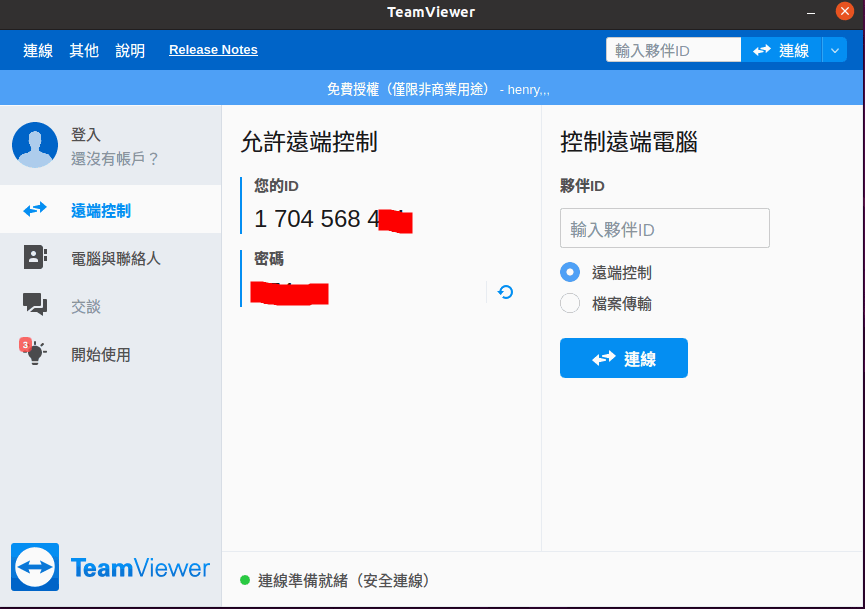The width and height of the screenshot is (865, 609).
Task: Focus the top bar 輸入夥伴ID field
Action: click(x=673, y=50)
